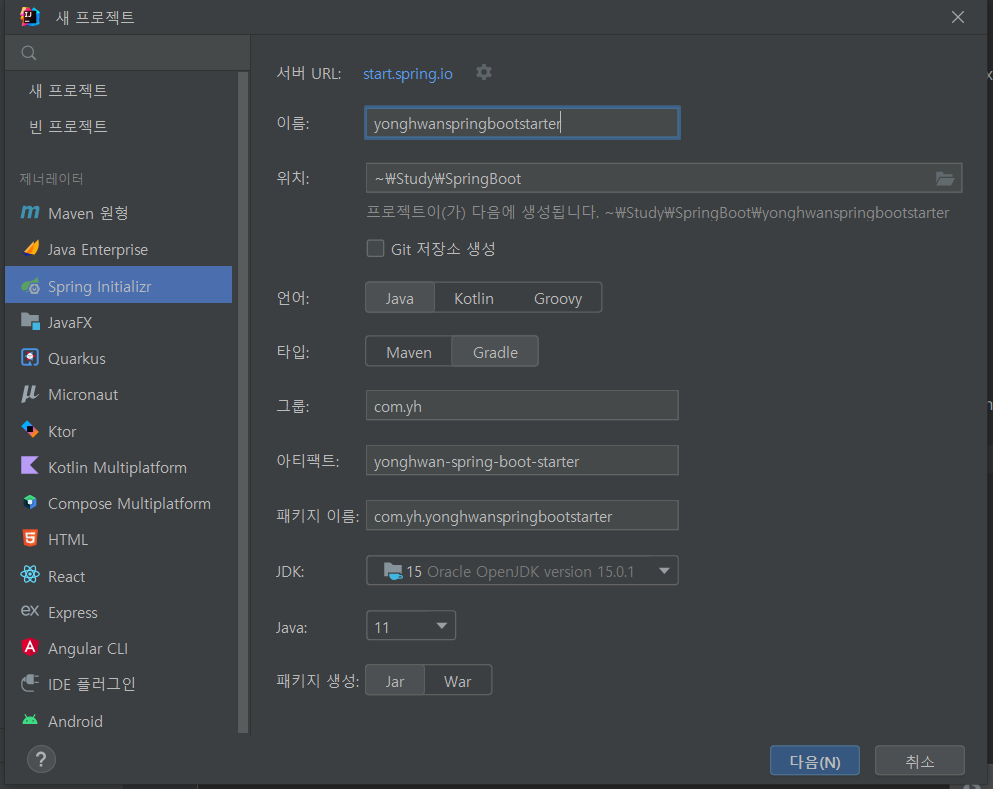Click the 그룹 field with com.yh
The image size is (993, 789).
pos(522,405)
